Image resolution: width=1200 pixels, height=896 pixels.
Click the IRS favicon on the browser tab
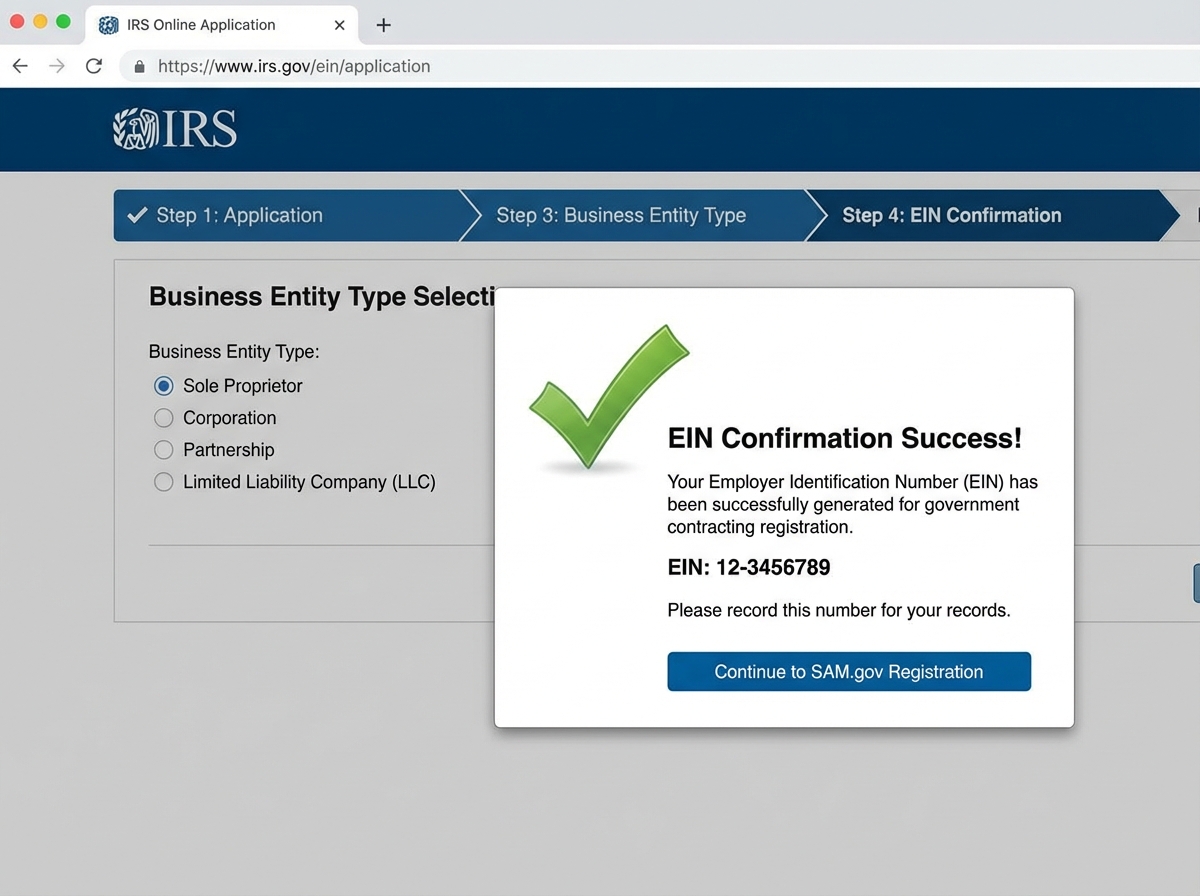pyautogui.click(x=107, y=24)
